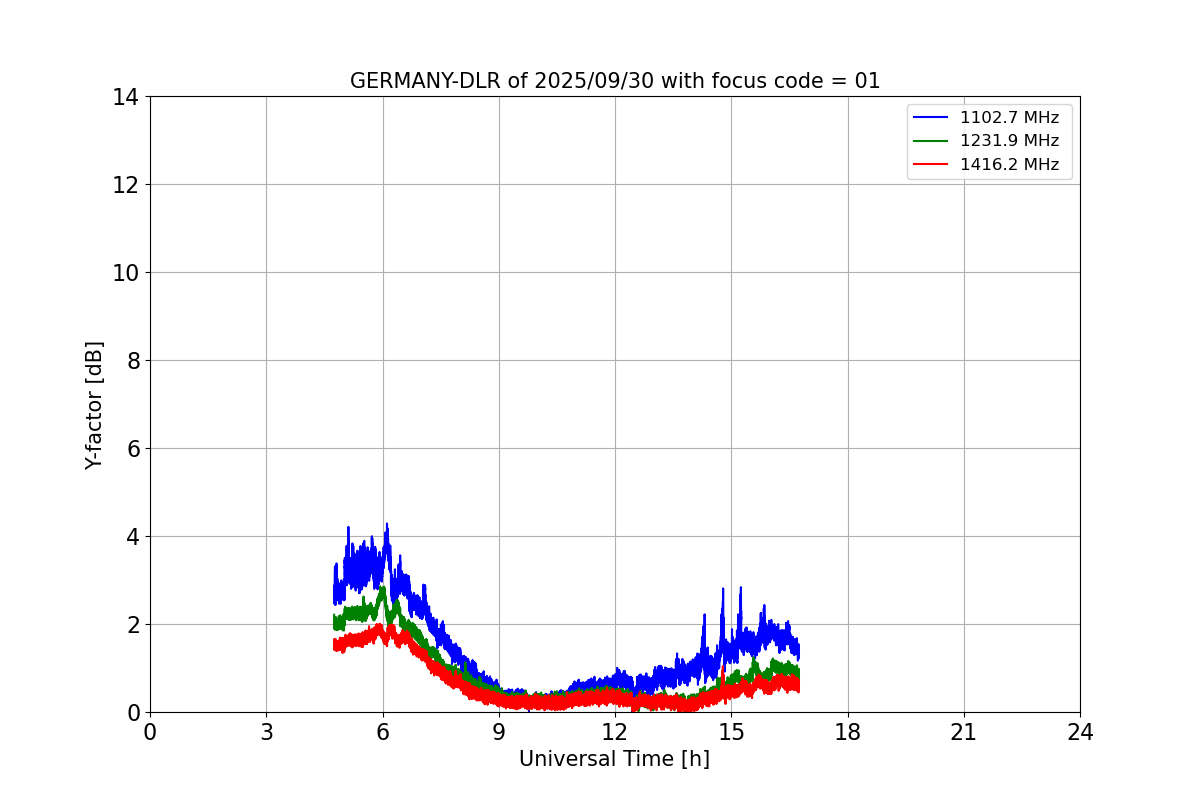The width and height of the screenshot is (1200, 800).
Task: Click the blue curve peak near 6 h
Action: (x=387, y=526)
